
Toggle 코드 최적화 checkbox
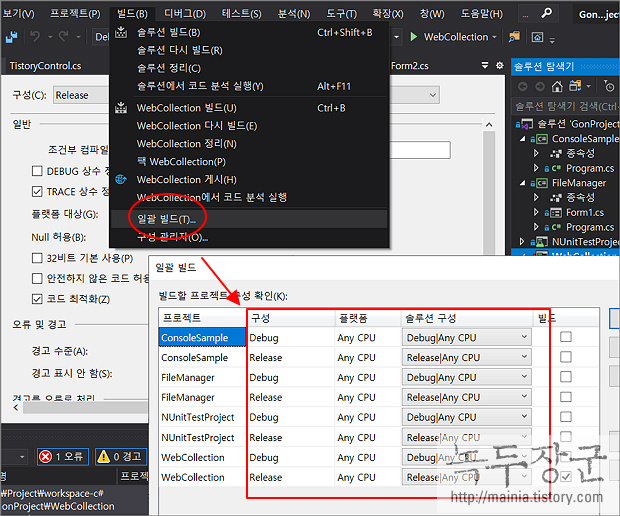[x=37, y=299]
